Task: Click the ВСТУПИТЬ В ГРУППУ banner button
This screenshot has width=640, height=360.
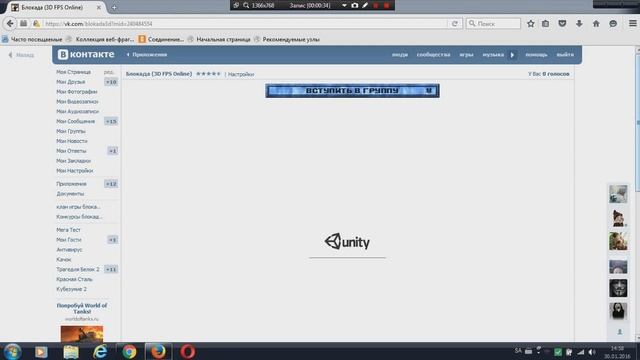Action: coord(352,91)
